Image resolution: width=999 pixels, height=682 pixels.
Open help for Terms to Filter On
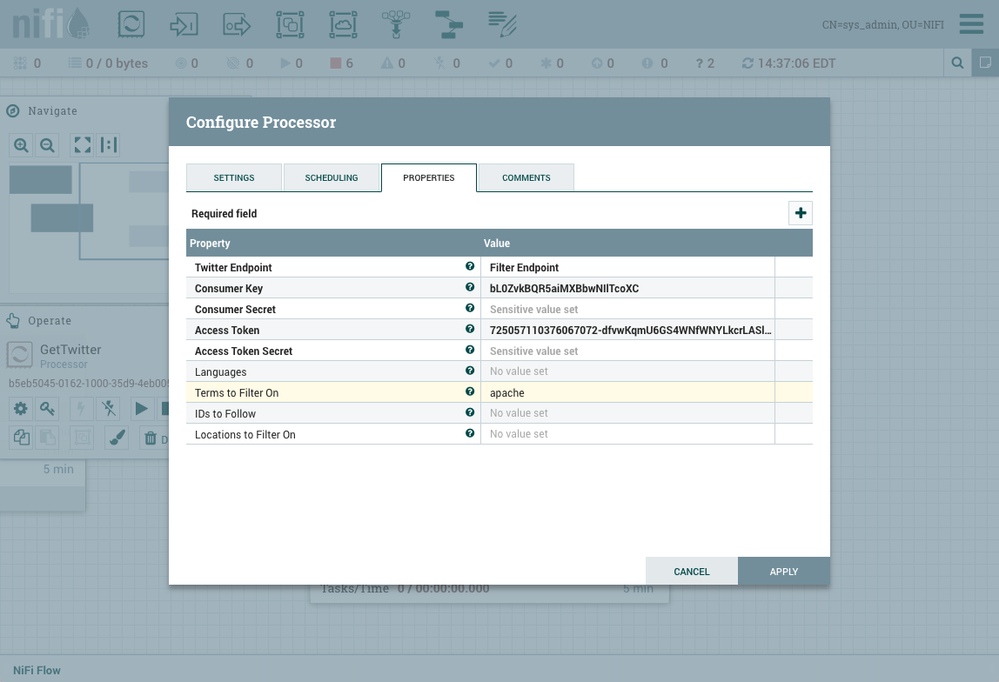470,392
